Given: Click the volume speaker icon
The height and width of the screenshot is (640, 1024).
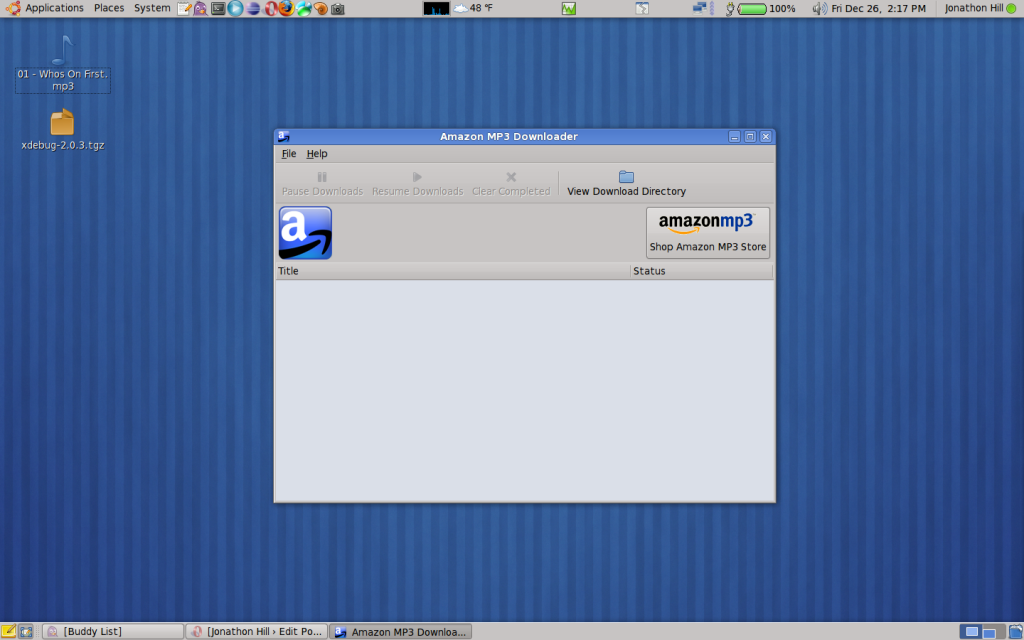Looking at the screenshot, I should click(x=819, y=8).
